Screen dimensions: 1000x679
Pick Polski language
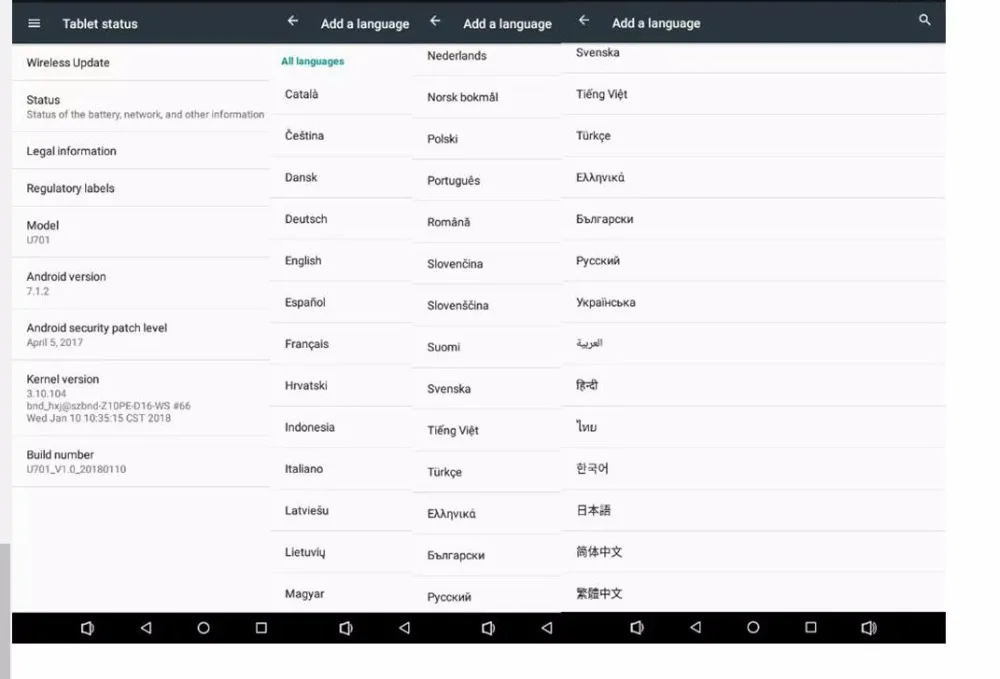(487, 139)
